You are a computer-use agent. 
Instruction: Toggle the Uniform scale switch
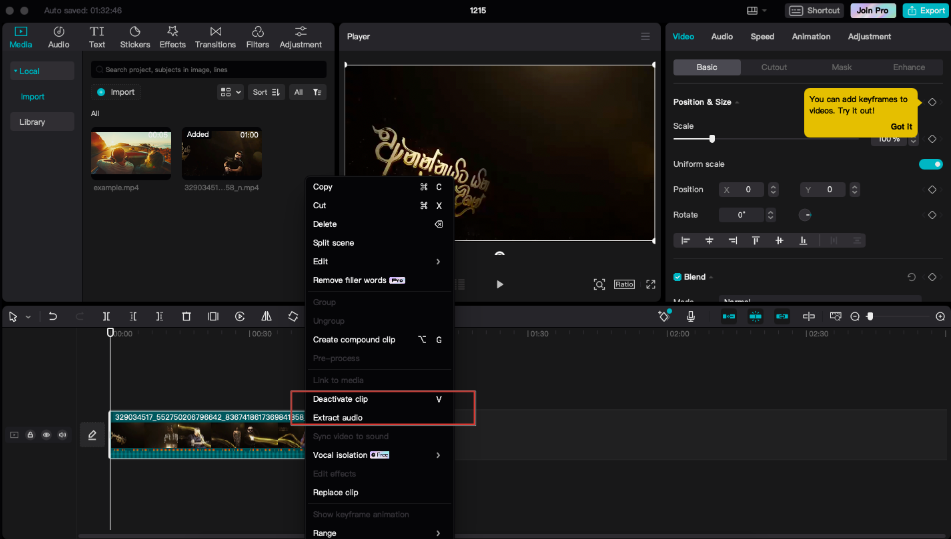(930, 164)
